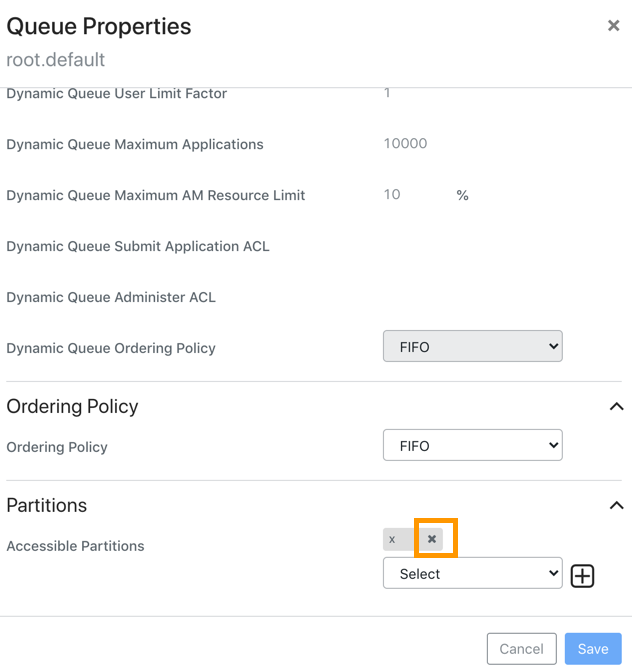Viewport: 632px width, 671px height.
Task: Collapse the Ordering Policy section
Action: tap(616, 406)
